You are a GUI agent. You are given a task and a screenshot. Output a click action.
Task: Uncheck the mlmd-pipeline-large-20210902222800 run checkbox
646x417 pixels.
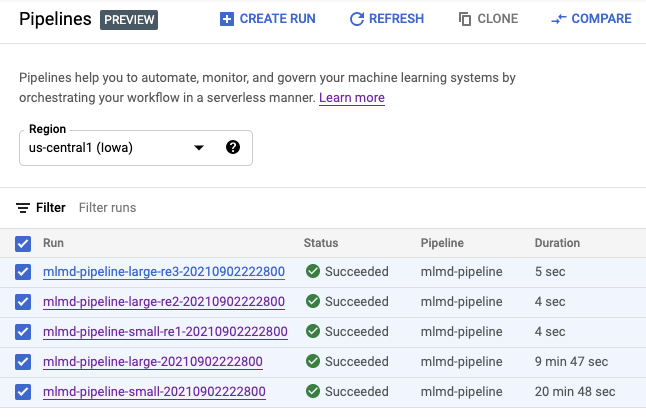click(x=23, y=362)
